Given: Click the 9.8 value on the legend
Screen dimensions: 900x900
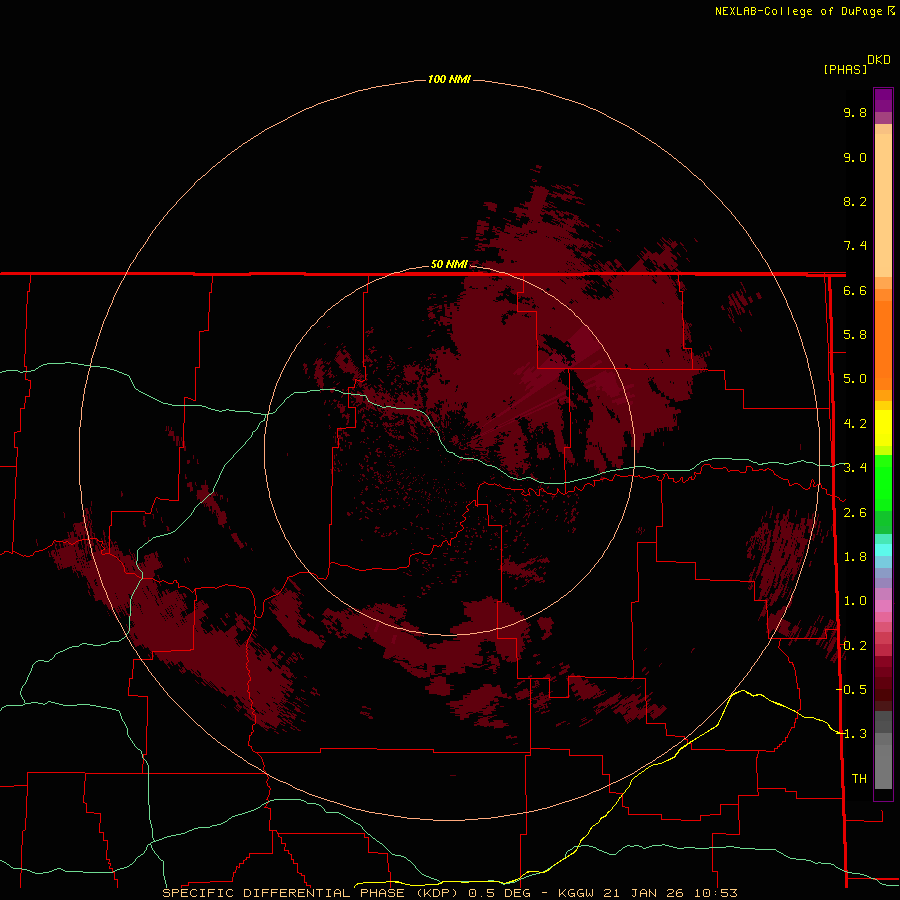Looking at the screenshot, I should (x=855, y=113).
